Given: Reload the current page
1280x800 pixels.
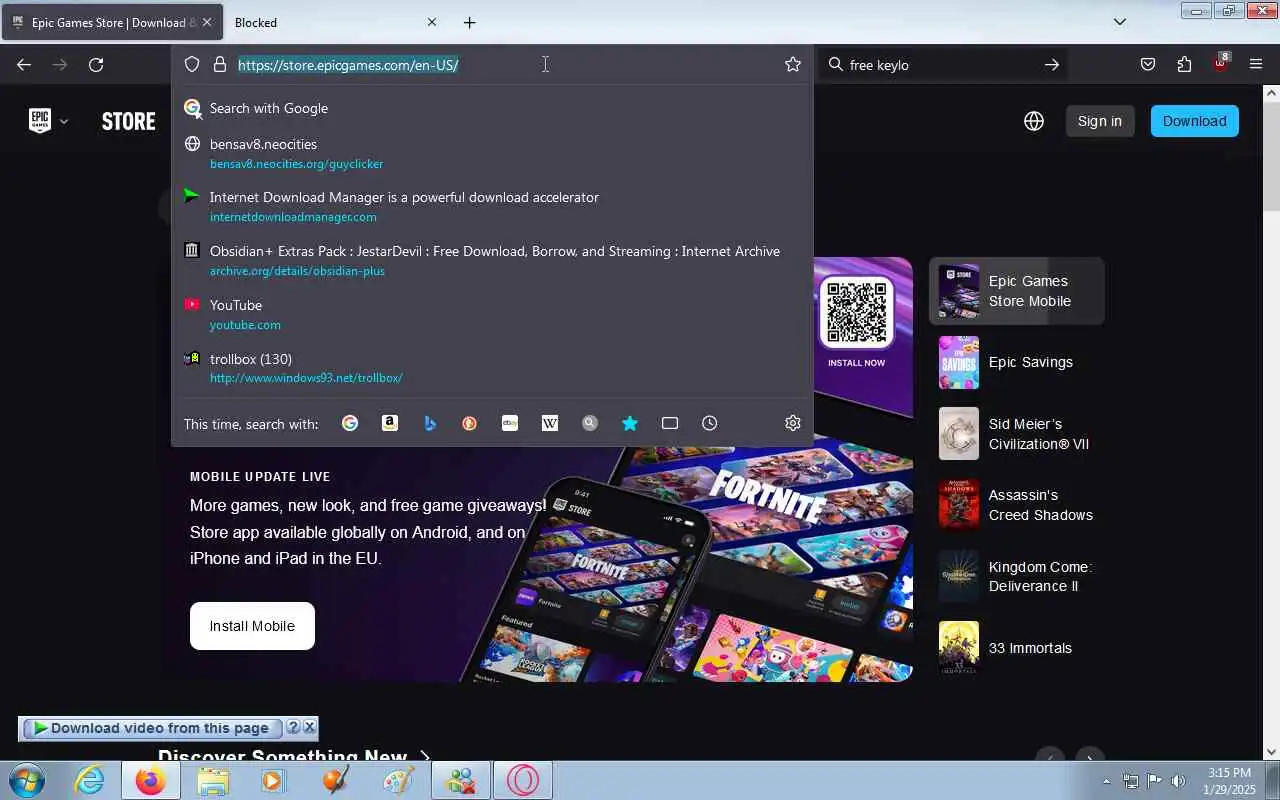Looking at the screenshot, I should (x=96, y=65).
